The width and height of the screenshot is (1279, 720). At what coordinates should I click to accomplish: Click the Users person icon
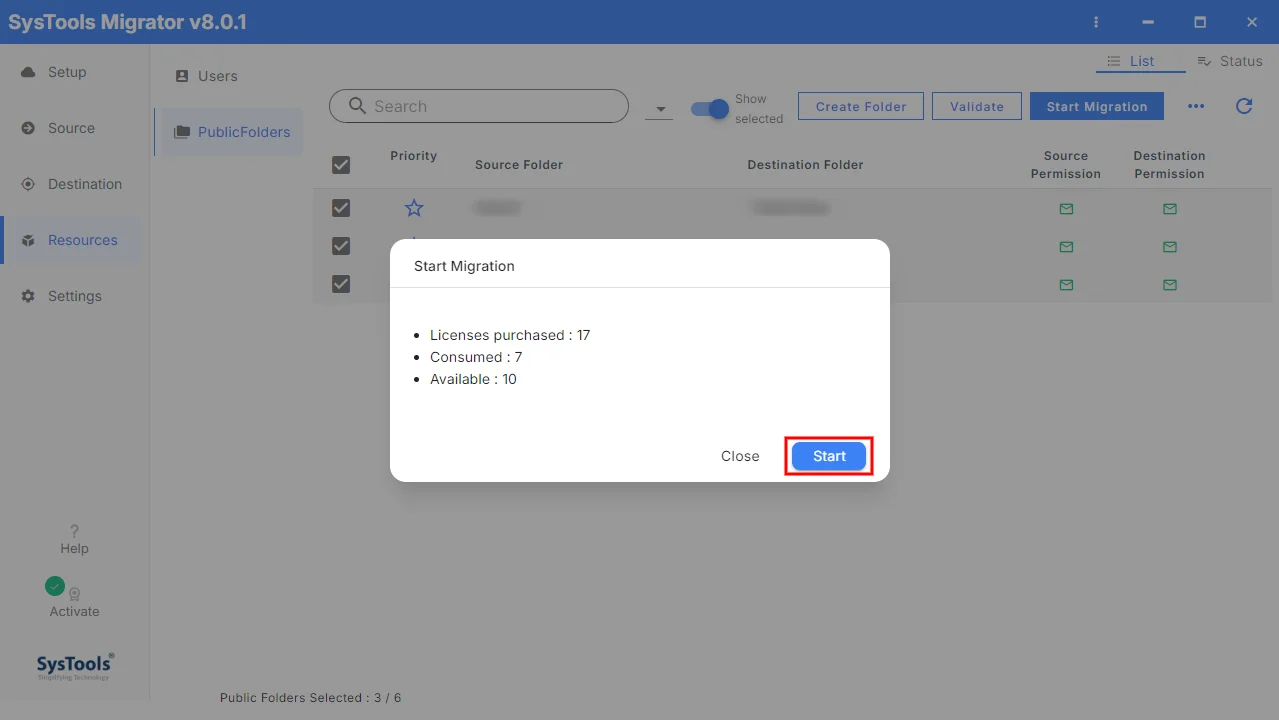182,76
